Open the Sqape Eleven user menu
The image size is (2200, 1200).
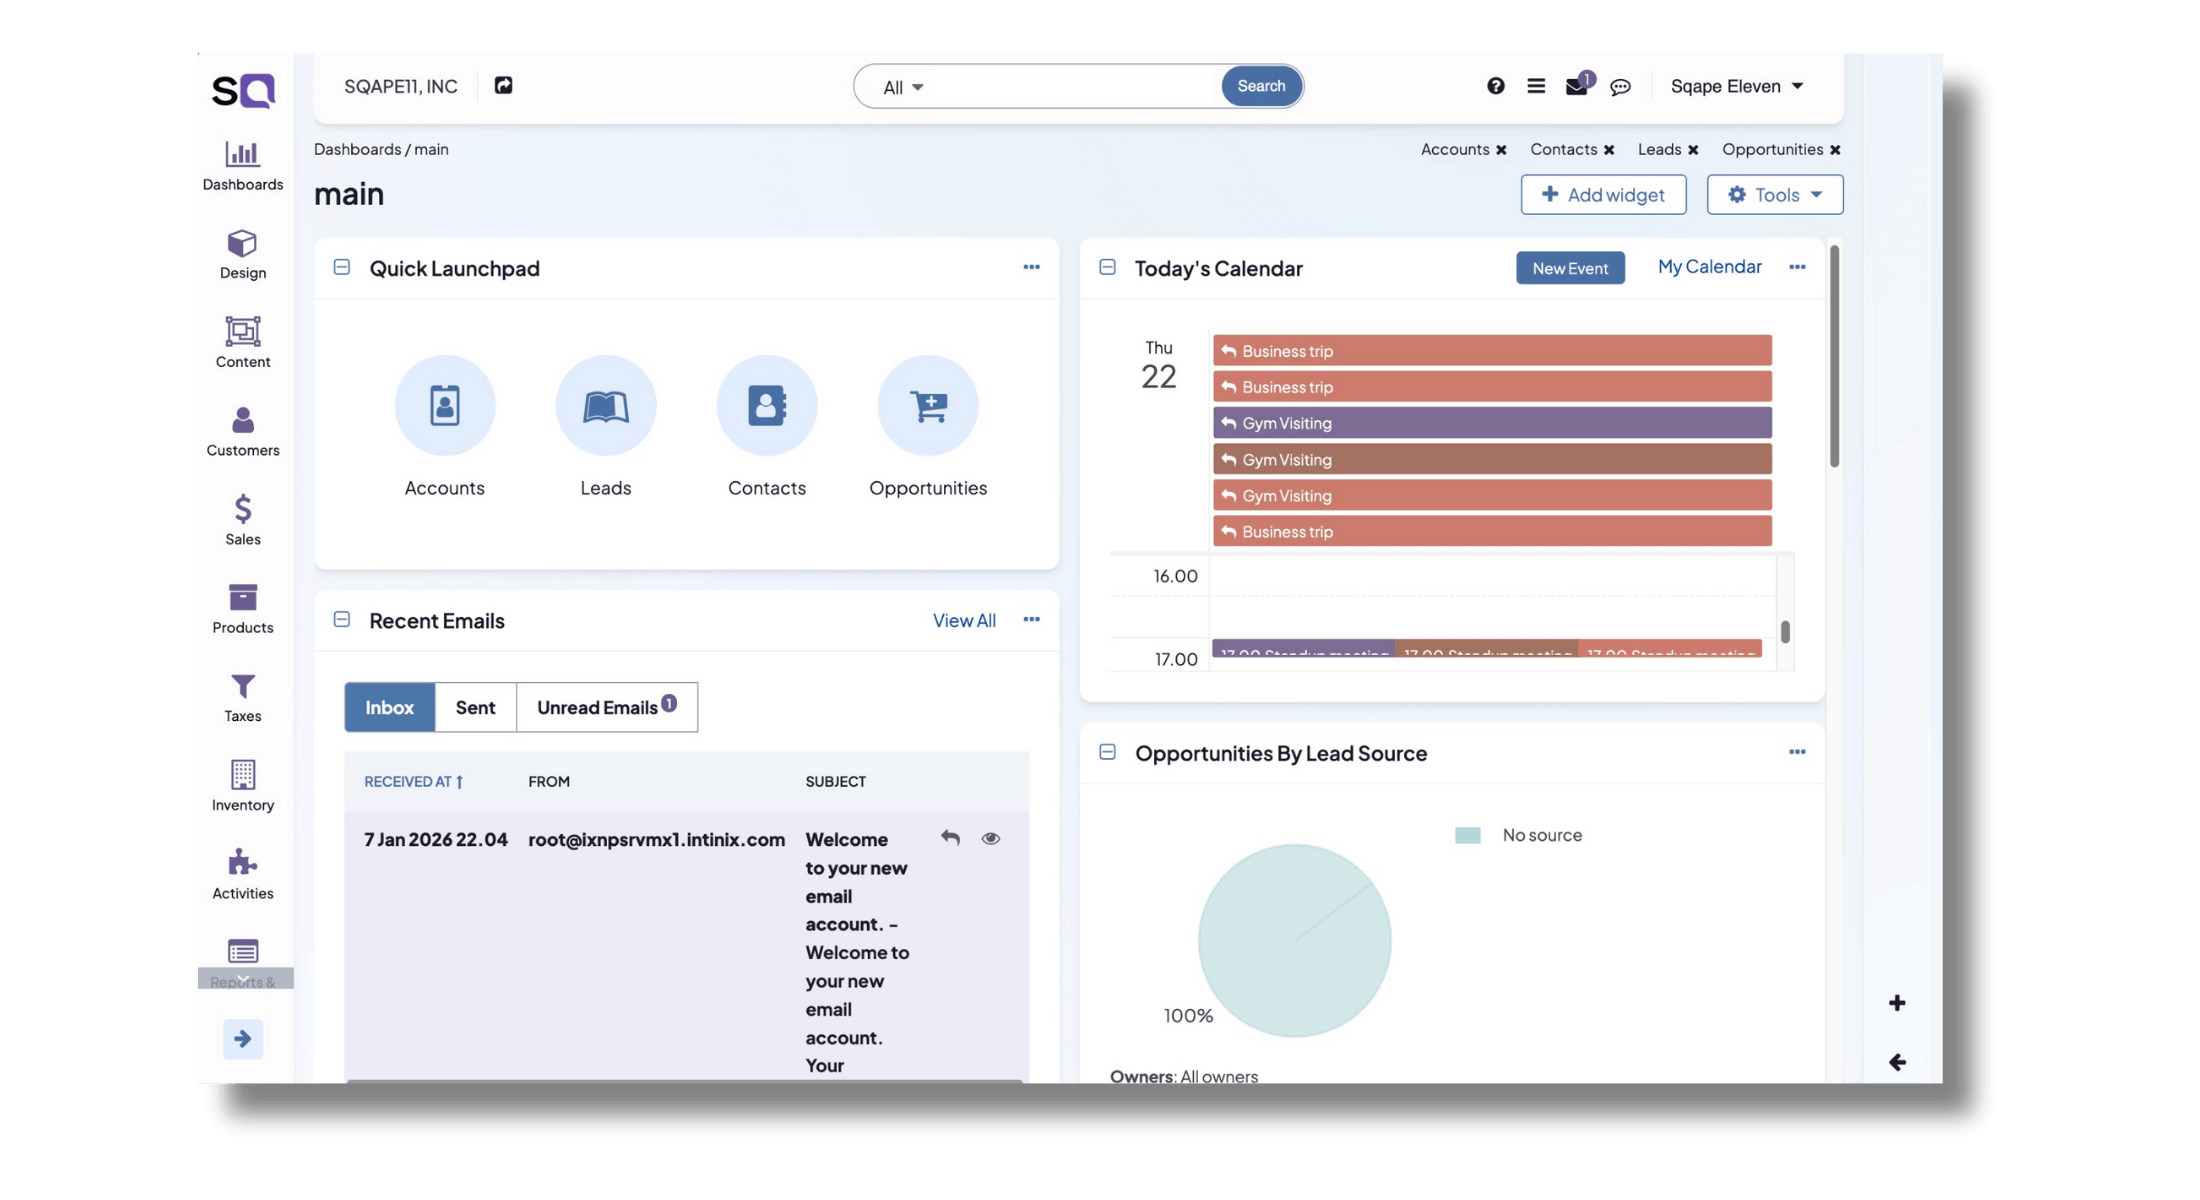coord(1736,87)
